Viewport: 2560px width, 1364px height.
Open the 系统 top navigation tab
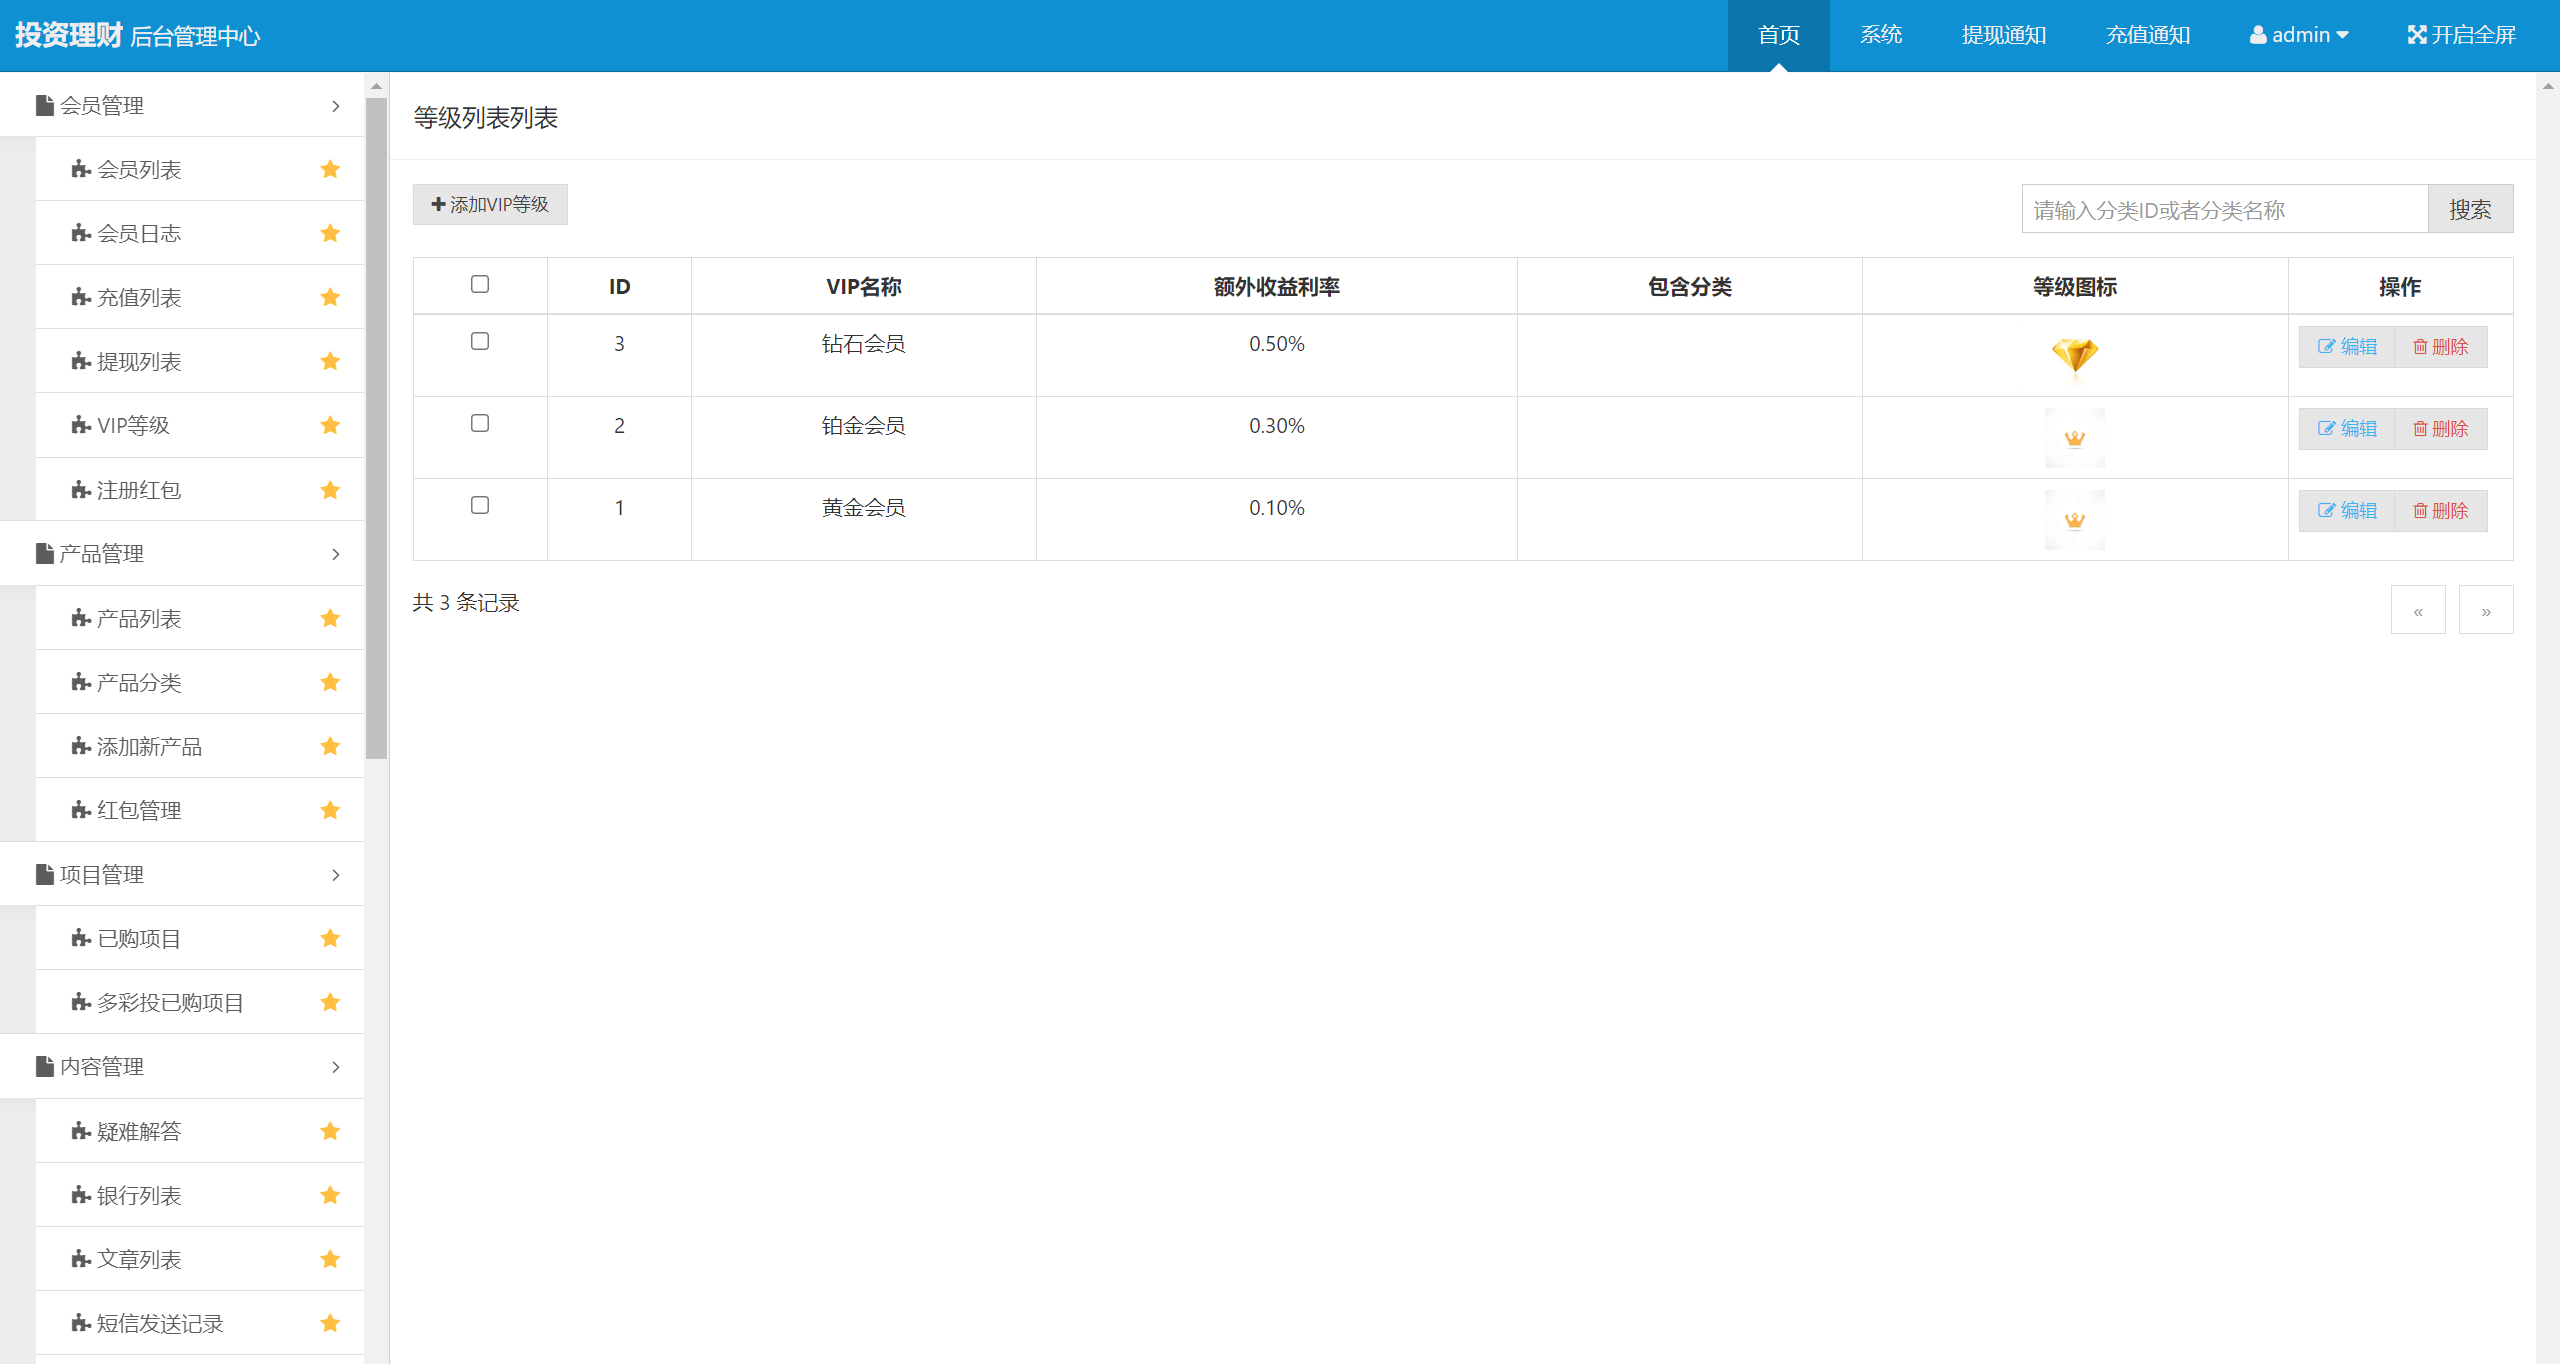(x=1881, y=35)
